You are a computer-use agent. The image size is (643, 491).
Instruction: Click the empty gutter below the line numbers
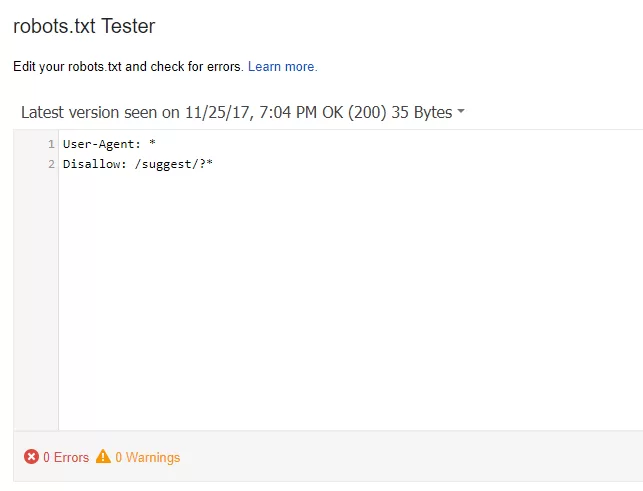pyautogui.click(x=36, y=300)
